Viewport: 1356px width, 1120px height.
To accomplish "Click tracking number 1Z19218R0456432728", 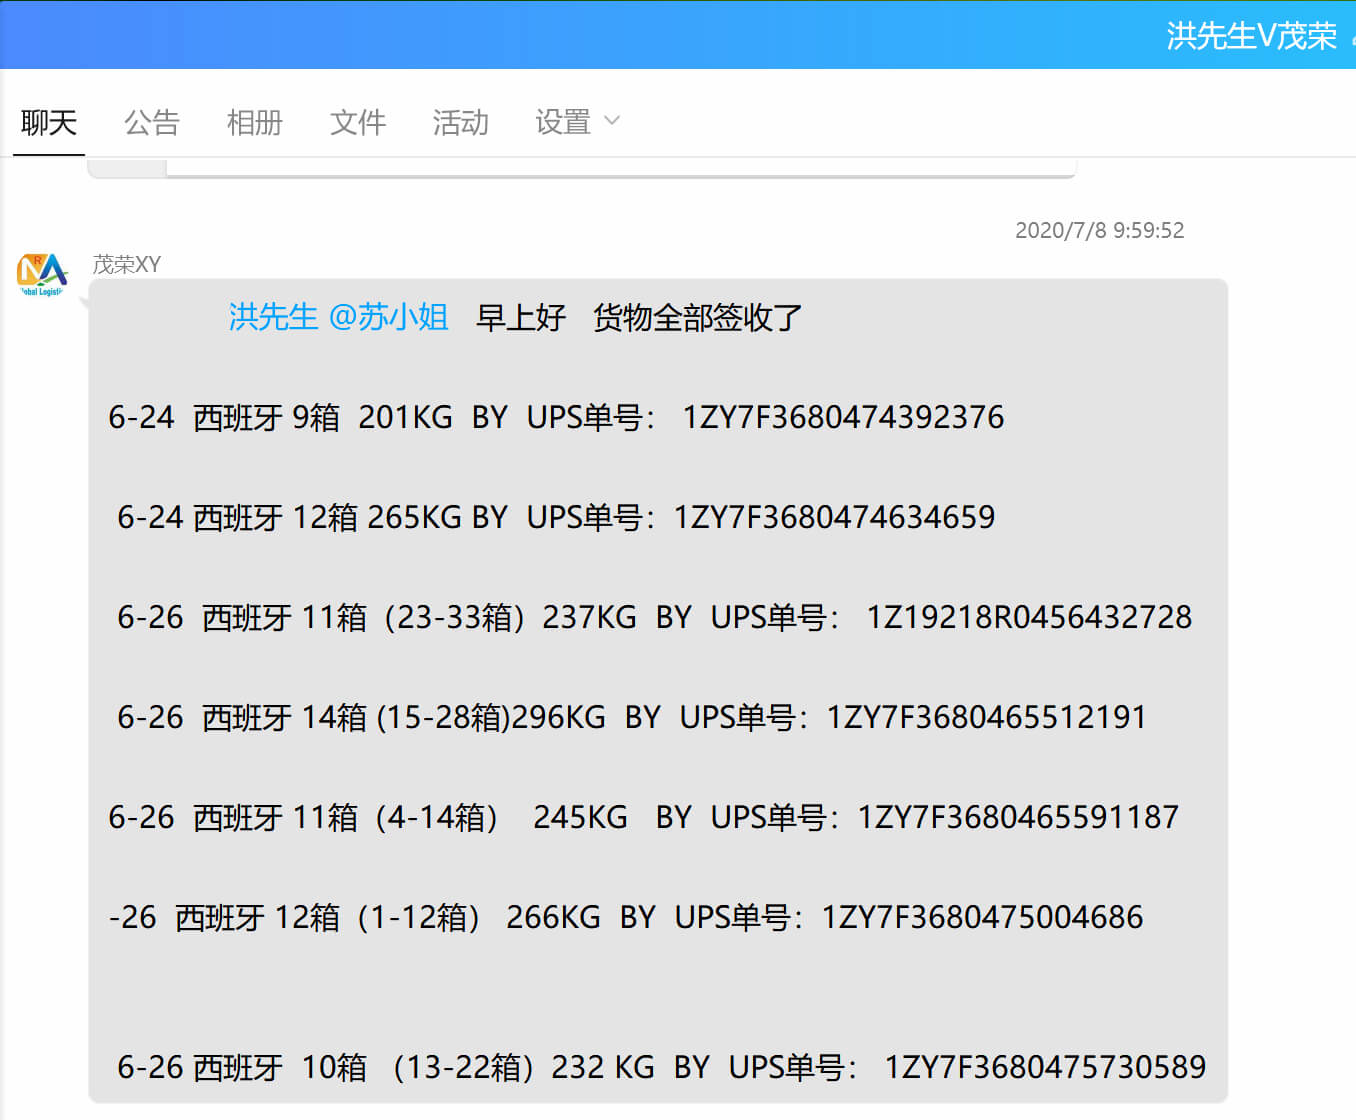I will click(x=1029, y=617).
